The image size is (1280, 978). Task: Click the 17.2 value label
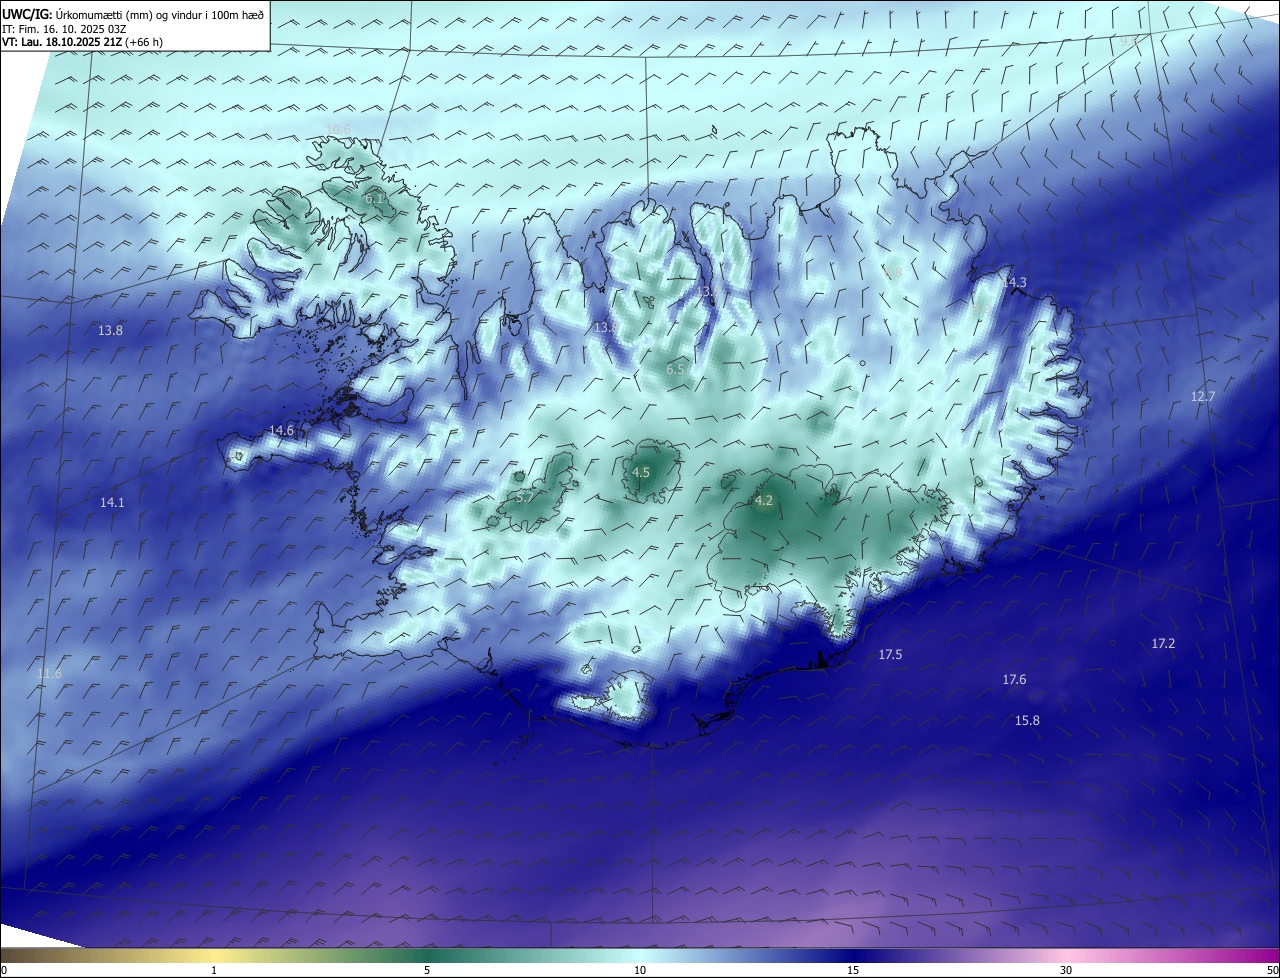pyautogui.click(x=1163, y=644)
